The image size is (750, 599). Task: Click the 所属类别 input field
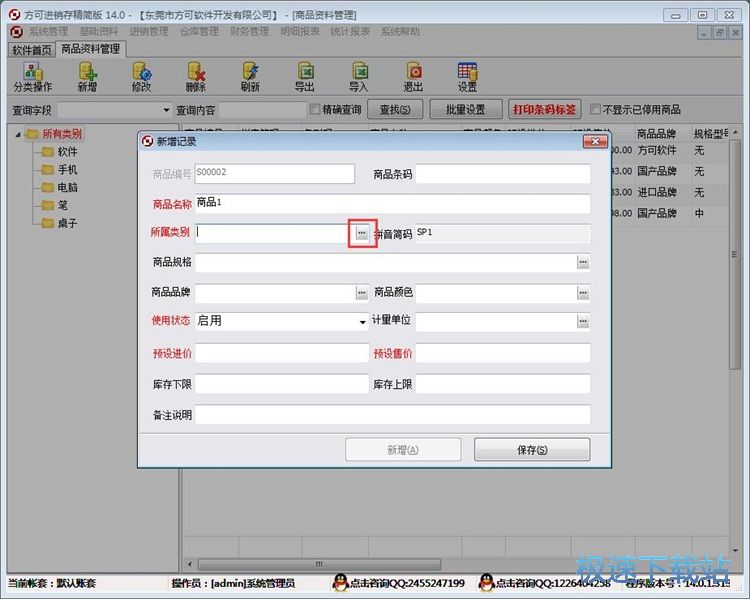(275, 233)
